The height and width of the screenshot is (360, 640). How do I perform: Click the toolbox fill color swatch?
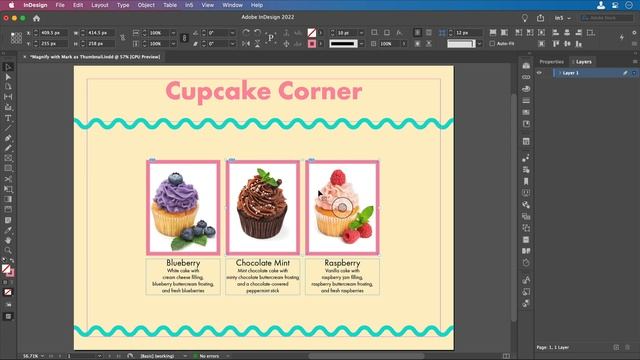[x=6, y=269]
